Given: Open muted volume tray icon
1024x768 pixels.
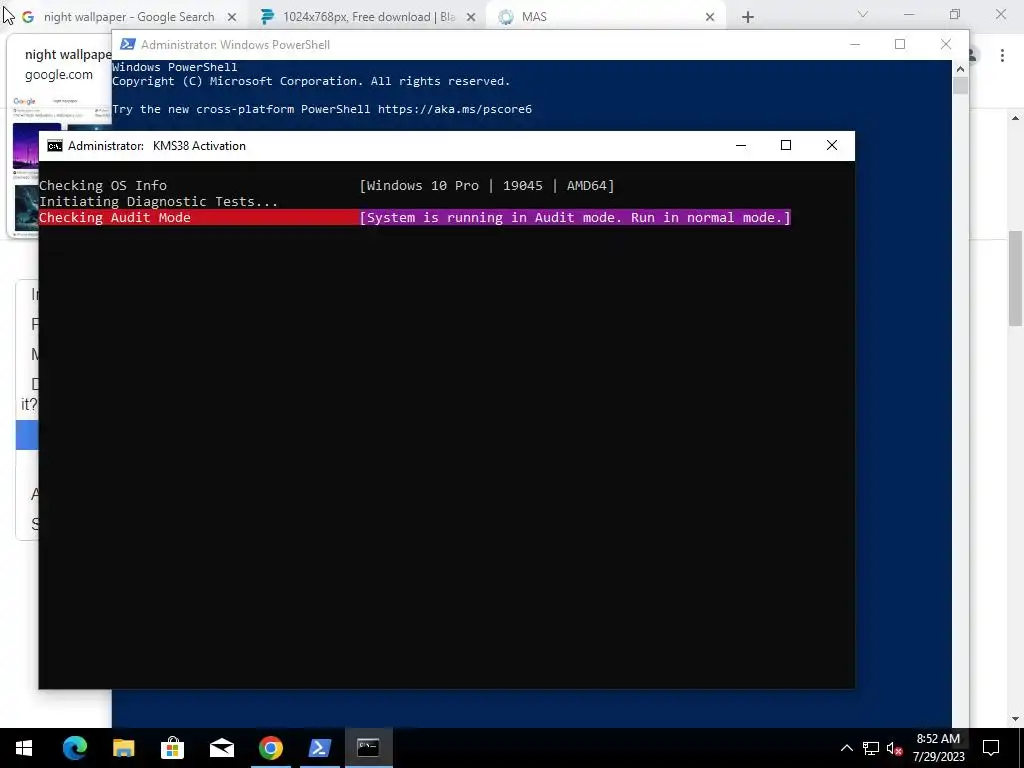Looking at the screenshot, I should 894,748.
